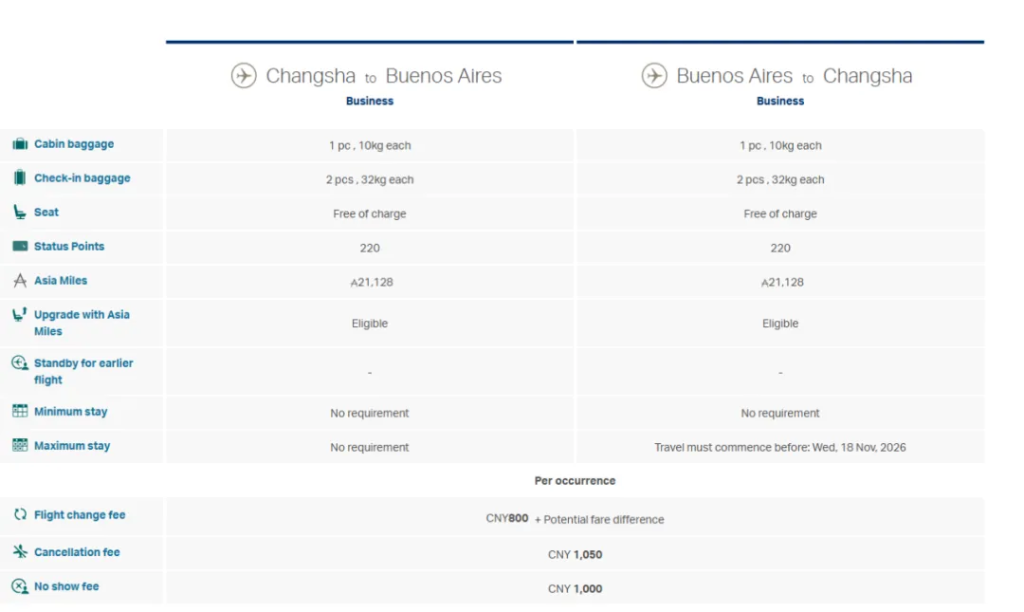
Task: Click the Upgrade with Asia Miles icon
Action: pyautogui.click(x=20, y=315)
